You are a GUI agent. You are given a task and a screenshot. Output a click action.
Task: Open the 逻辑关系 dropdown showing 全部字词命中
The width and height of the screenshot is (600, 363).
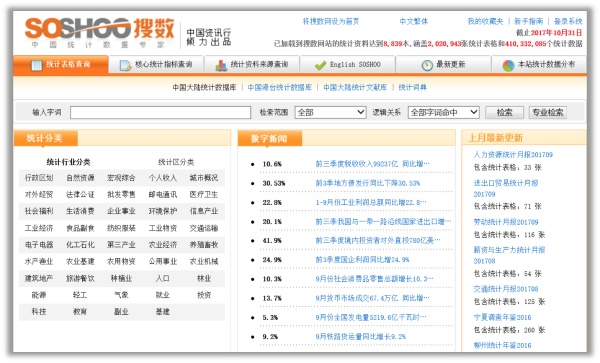tap(443, 112)
